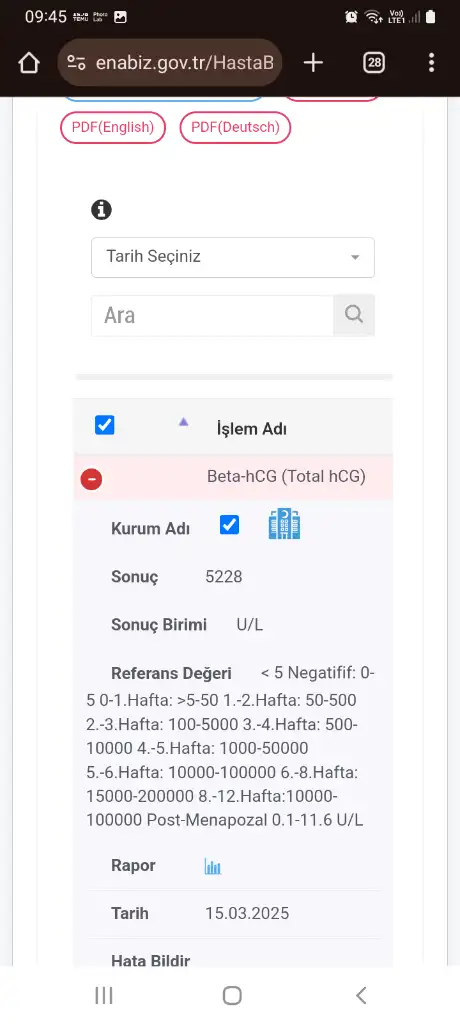Viewport: 460px width, 1024px height.
Task: Open the Tarih Seçiniz dropdown
Action: coord(233,257)
